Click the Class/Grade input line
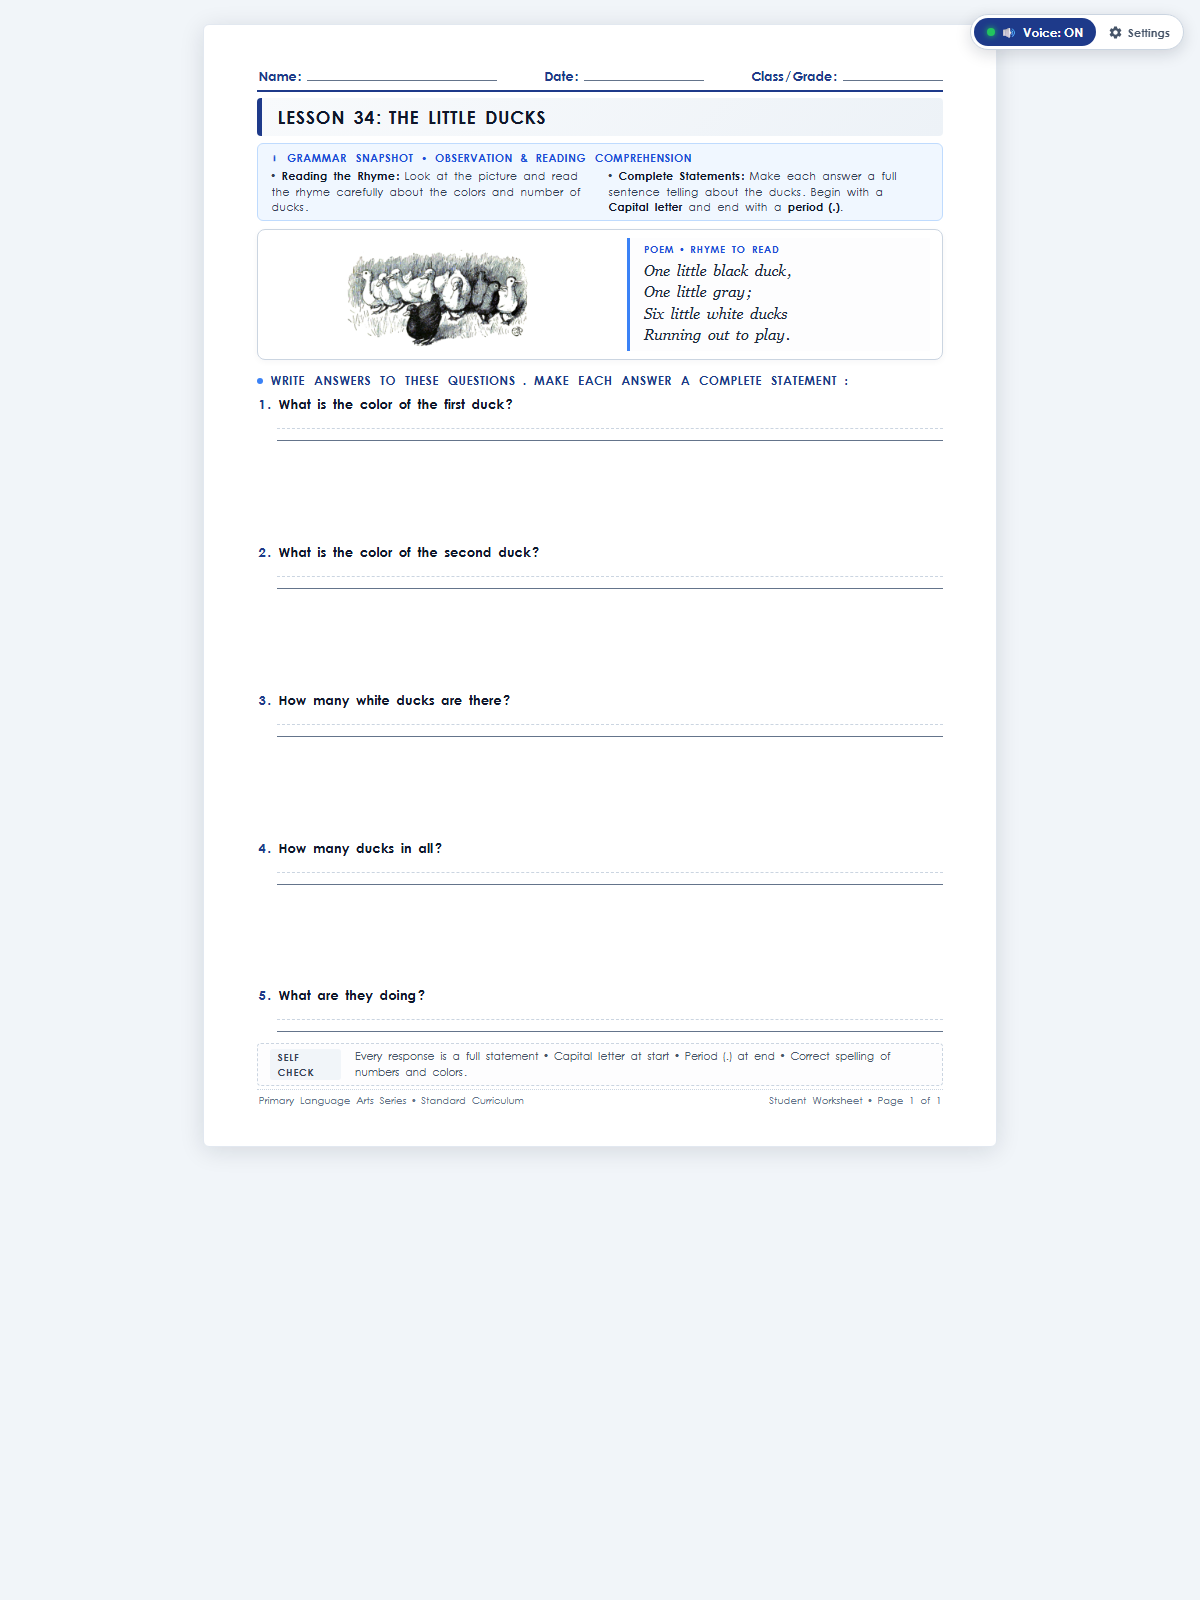 893,77
